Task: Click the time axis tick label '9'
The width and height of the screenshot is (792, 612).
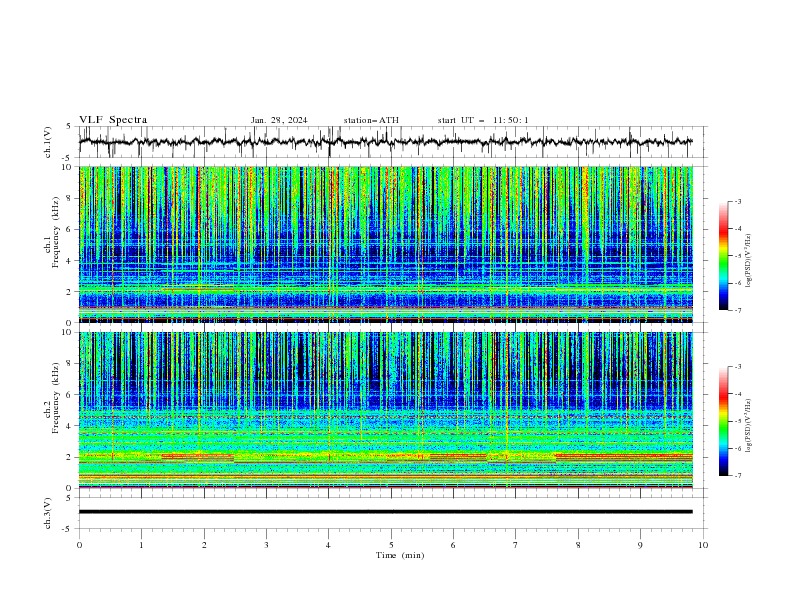Action: tap(640, 545)
